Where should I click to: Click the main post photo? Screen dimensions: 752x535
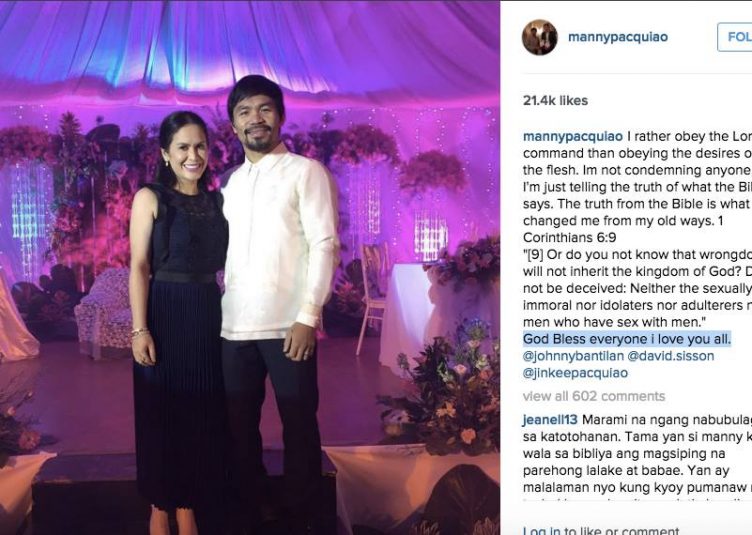click(x=249, y=268)
